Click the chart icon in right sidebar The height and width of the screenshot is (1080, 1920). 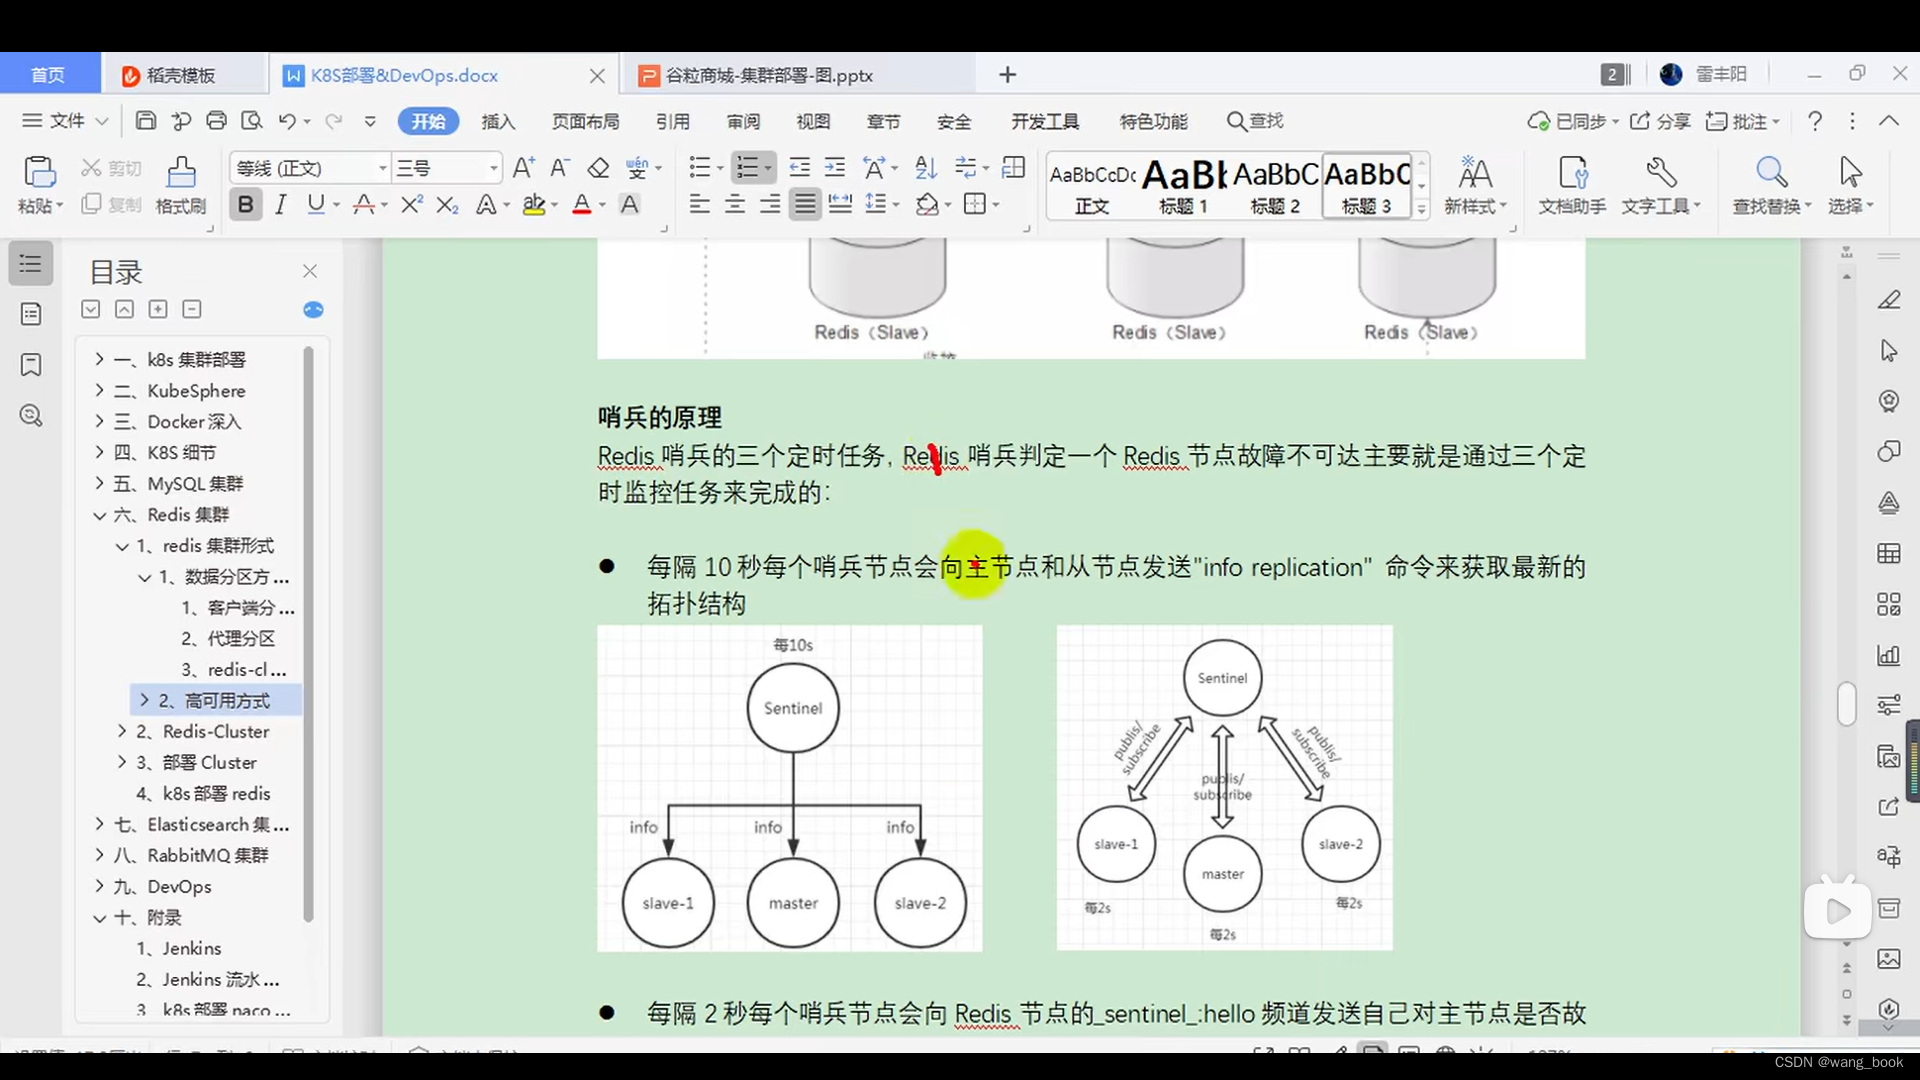click(x=1888, y=655)
